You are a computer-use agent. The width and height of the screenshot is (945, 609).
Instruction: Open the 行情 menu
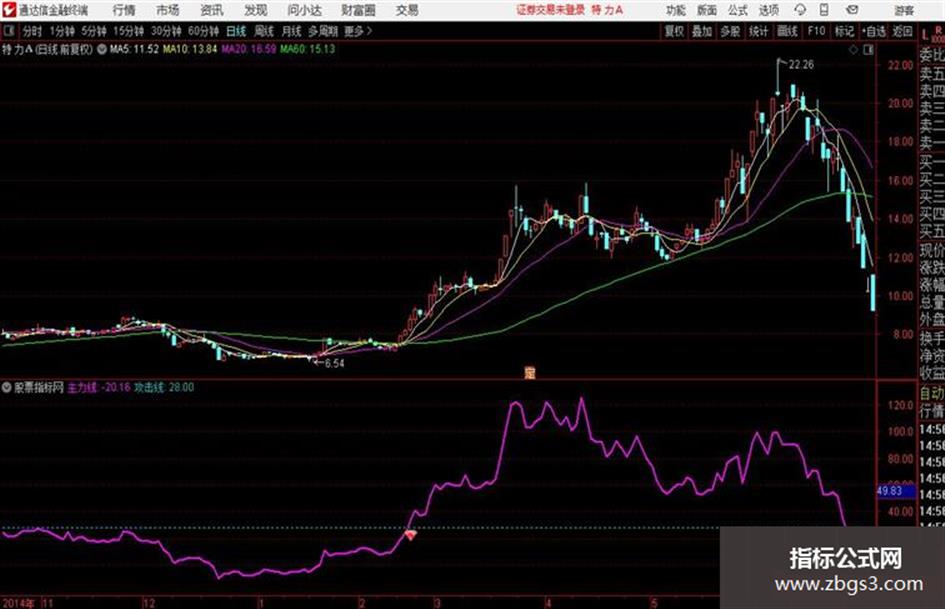(124, 10)
